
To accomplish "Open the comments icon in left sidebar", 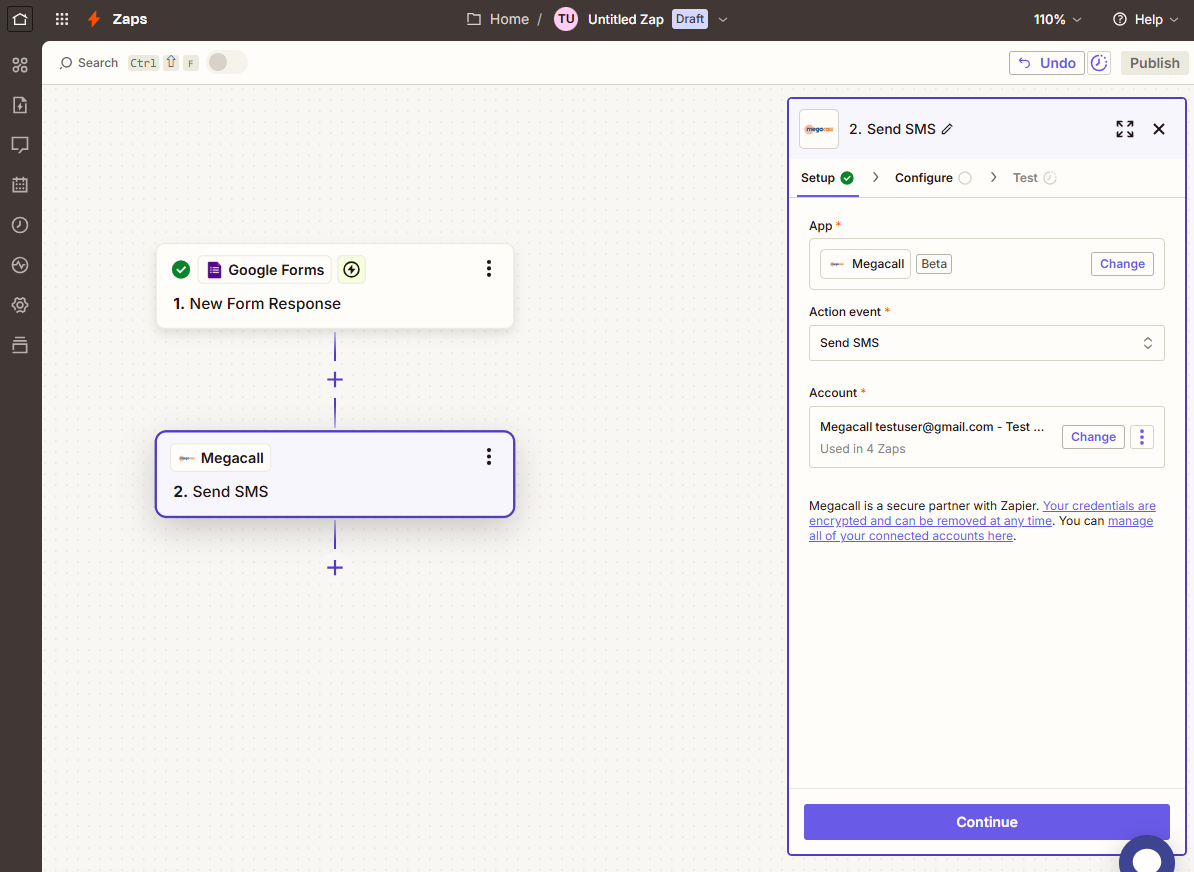I will tap(20, 145).
